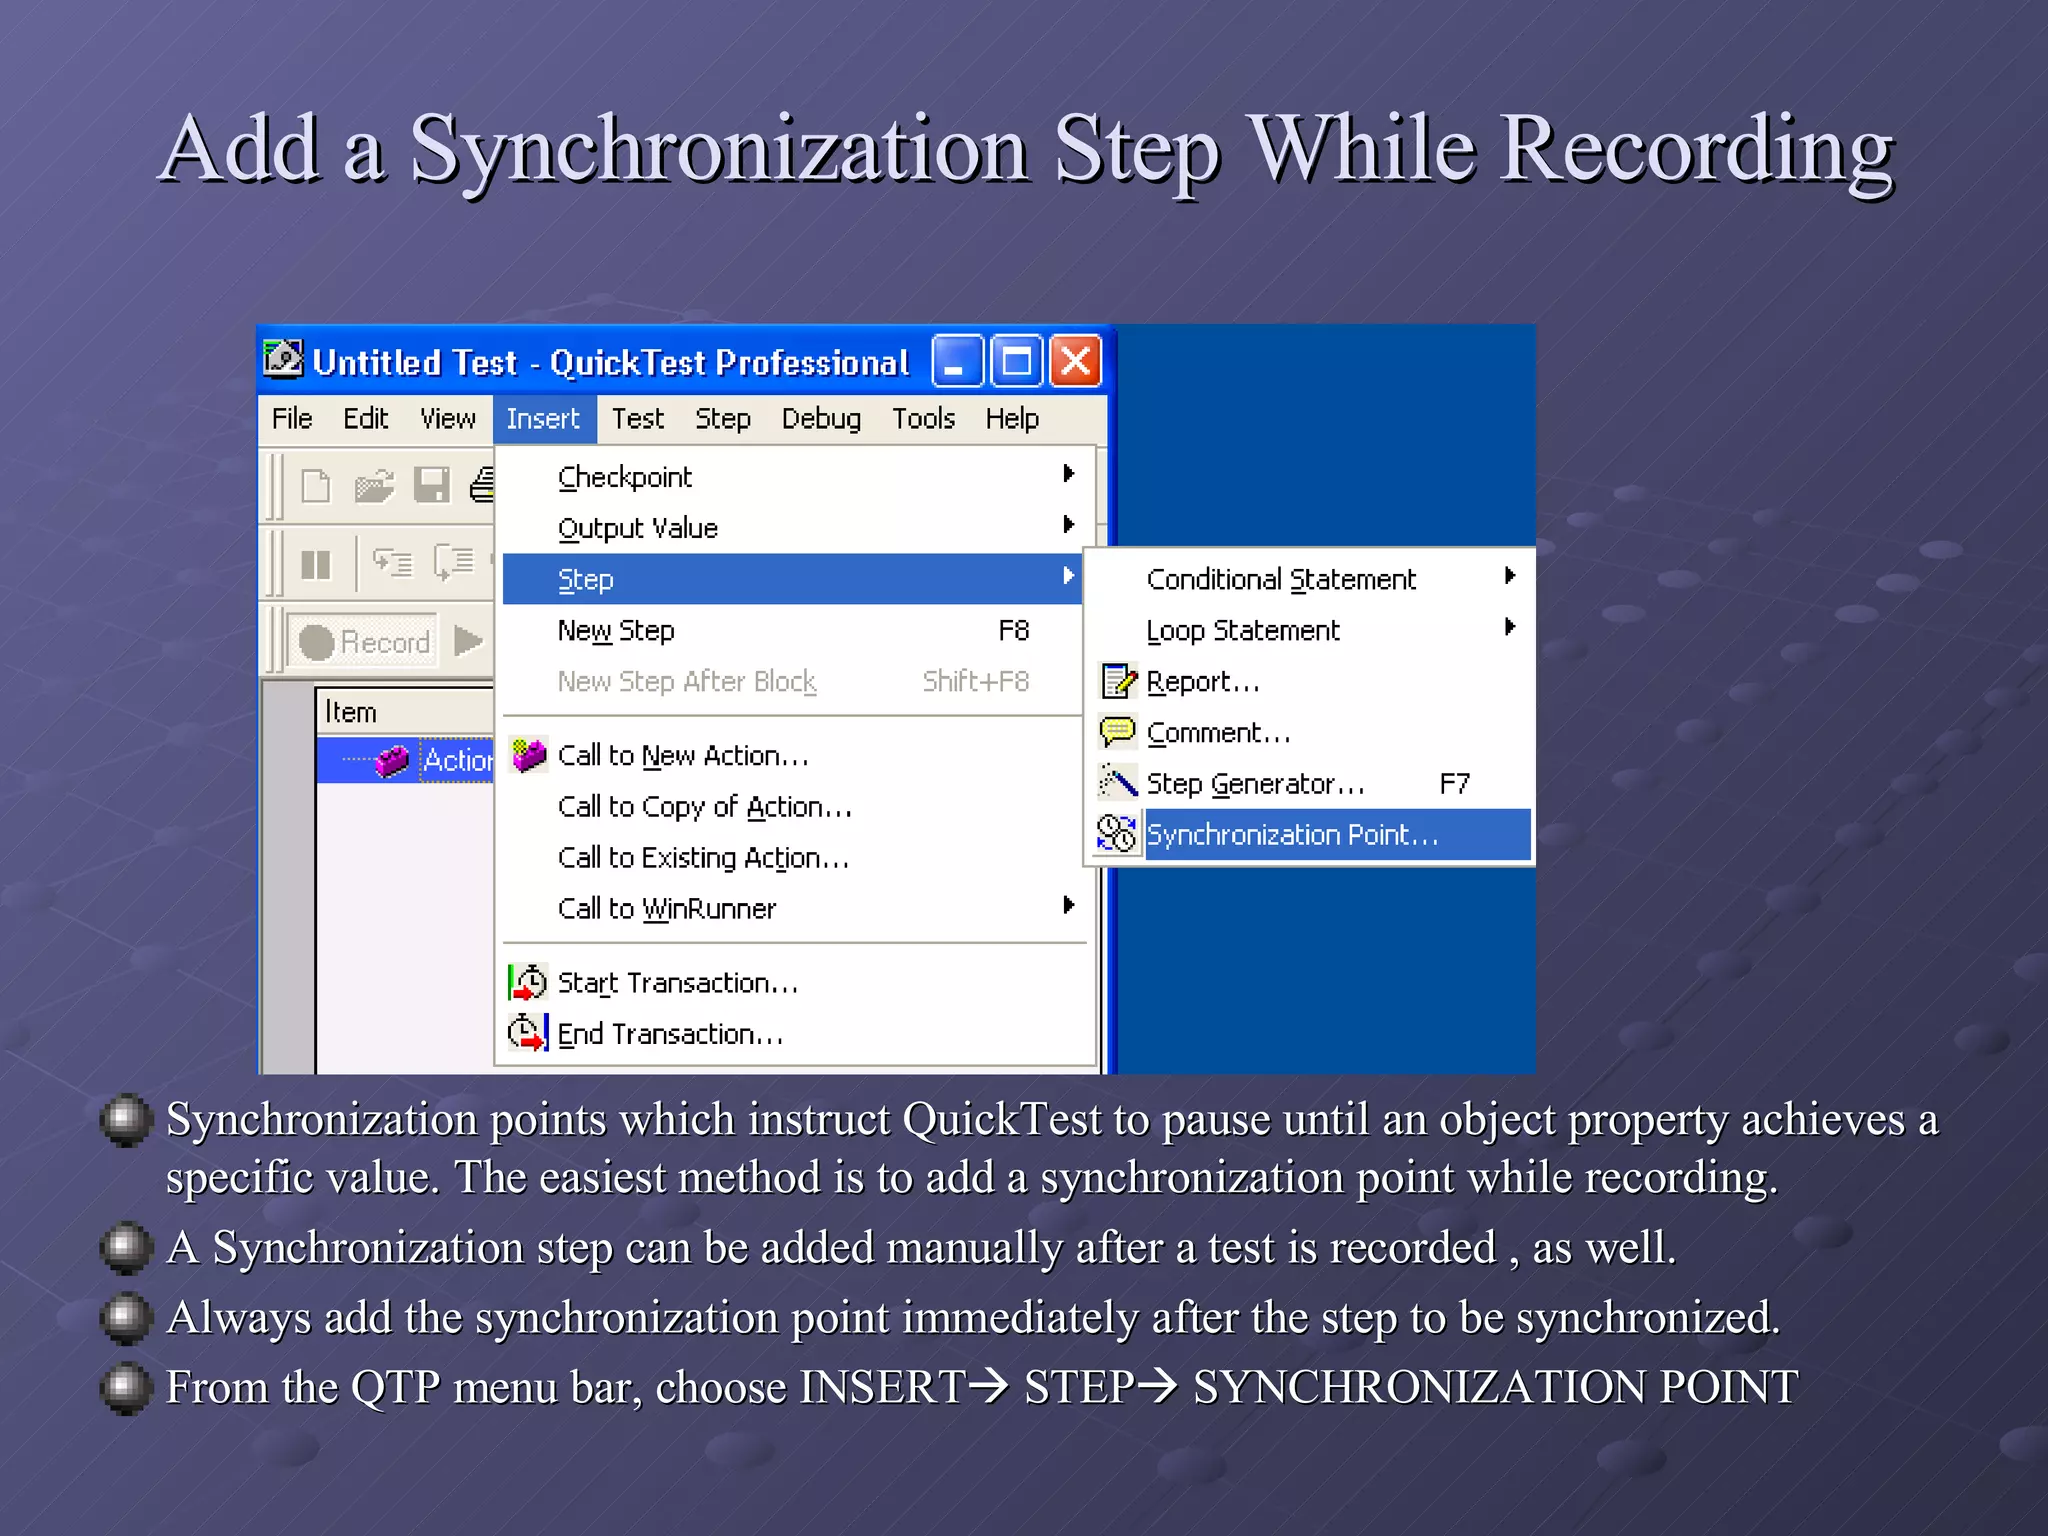The width and height of the screenshot is (2048, 1536).
Task: Click the Run play arrow icon
Action: pyautogui.click(x=468, y=640)
